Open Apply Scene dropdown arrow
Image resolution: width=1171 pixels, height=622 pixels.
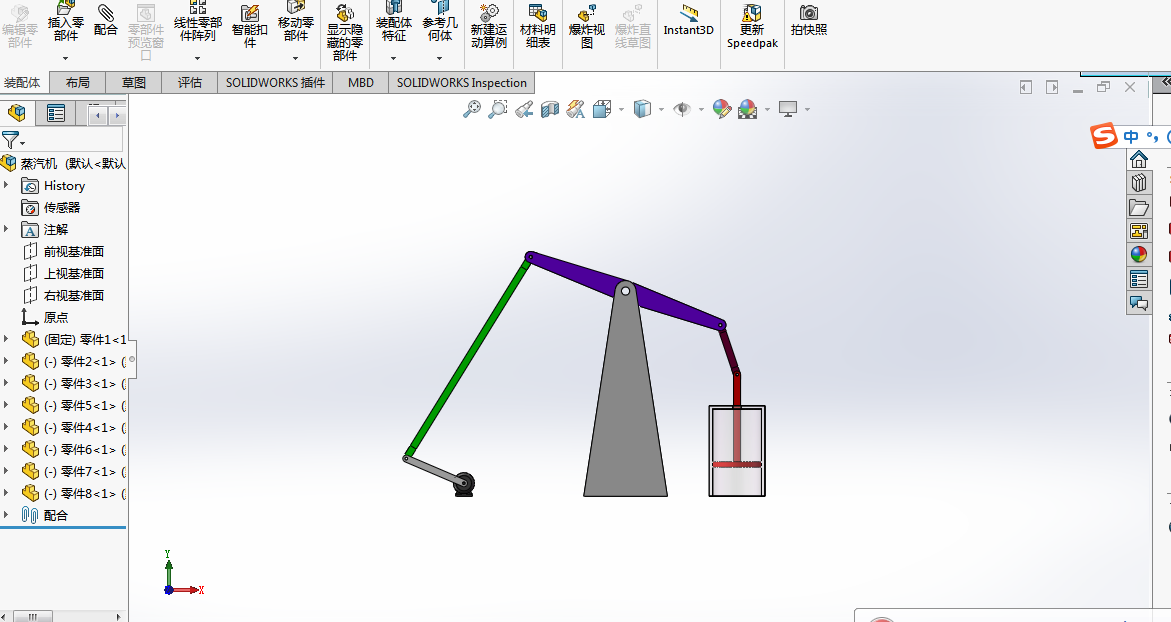tap(767, 110)
